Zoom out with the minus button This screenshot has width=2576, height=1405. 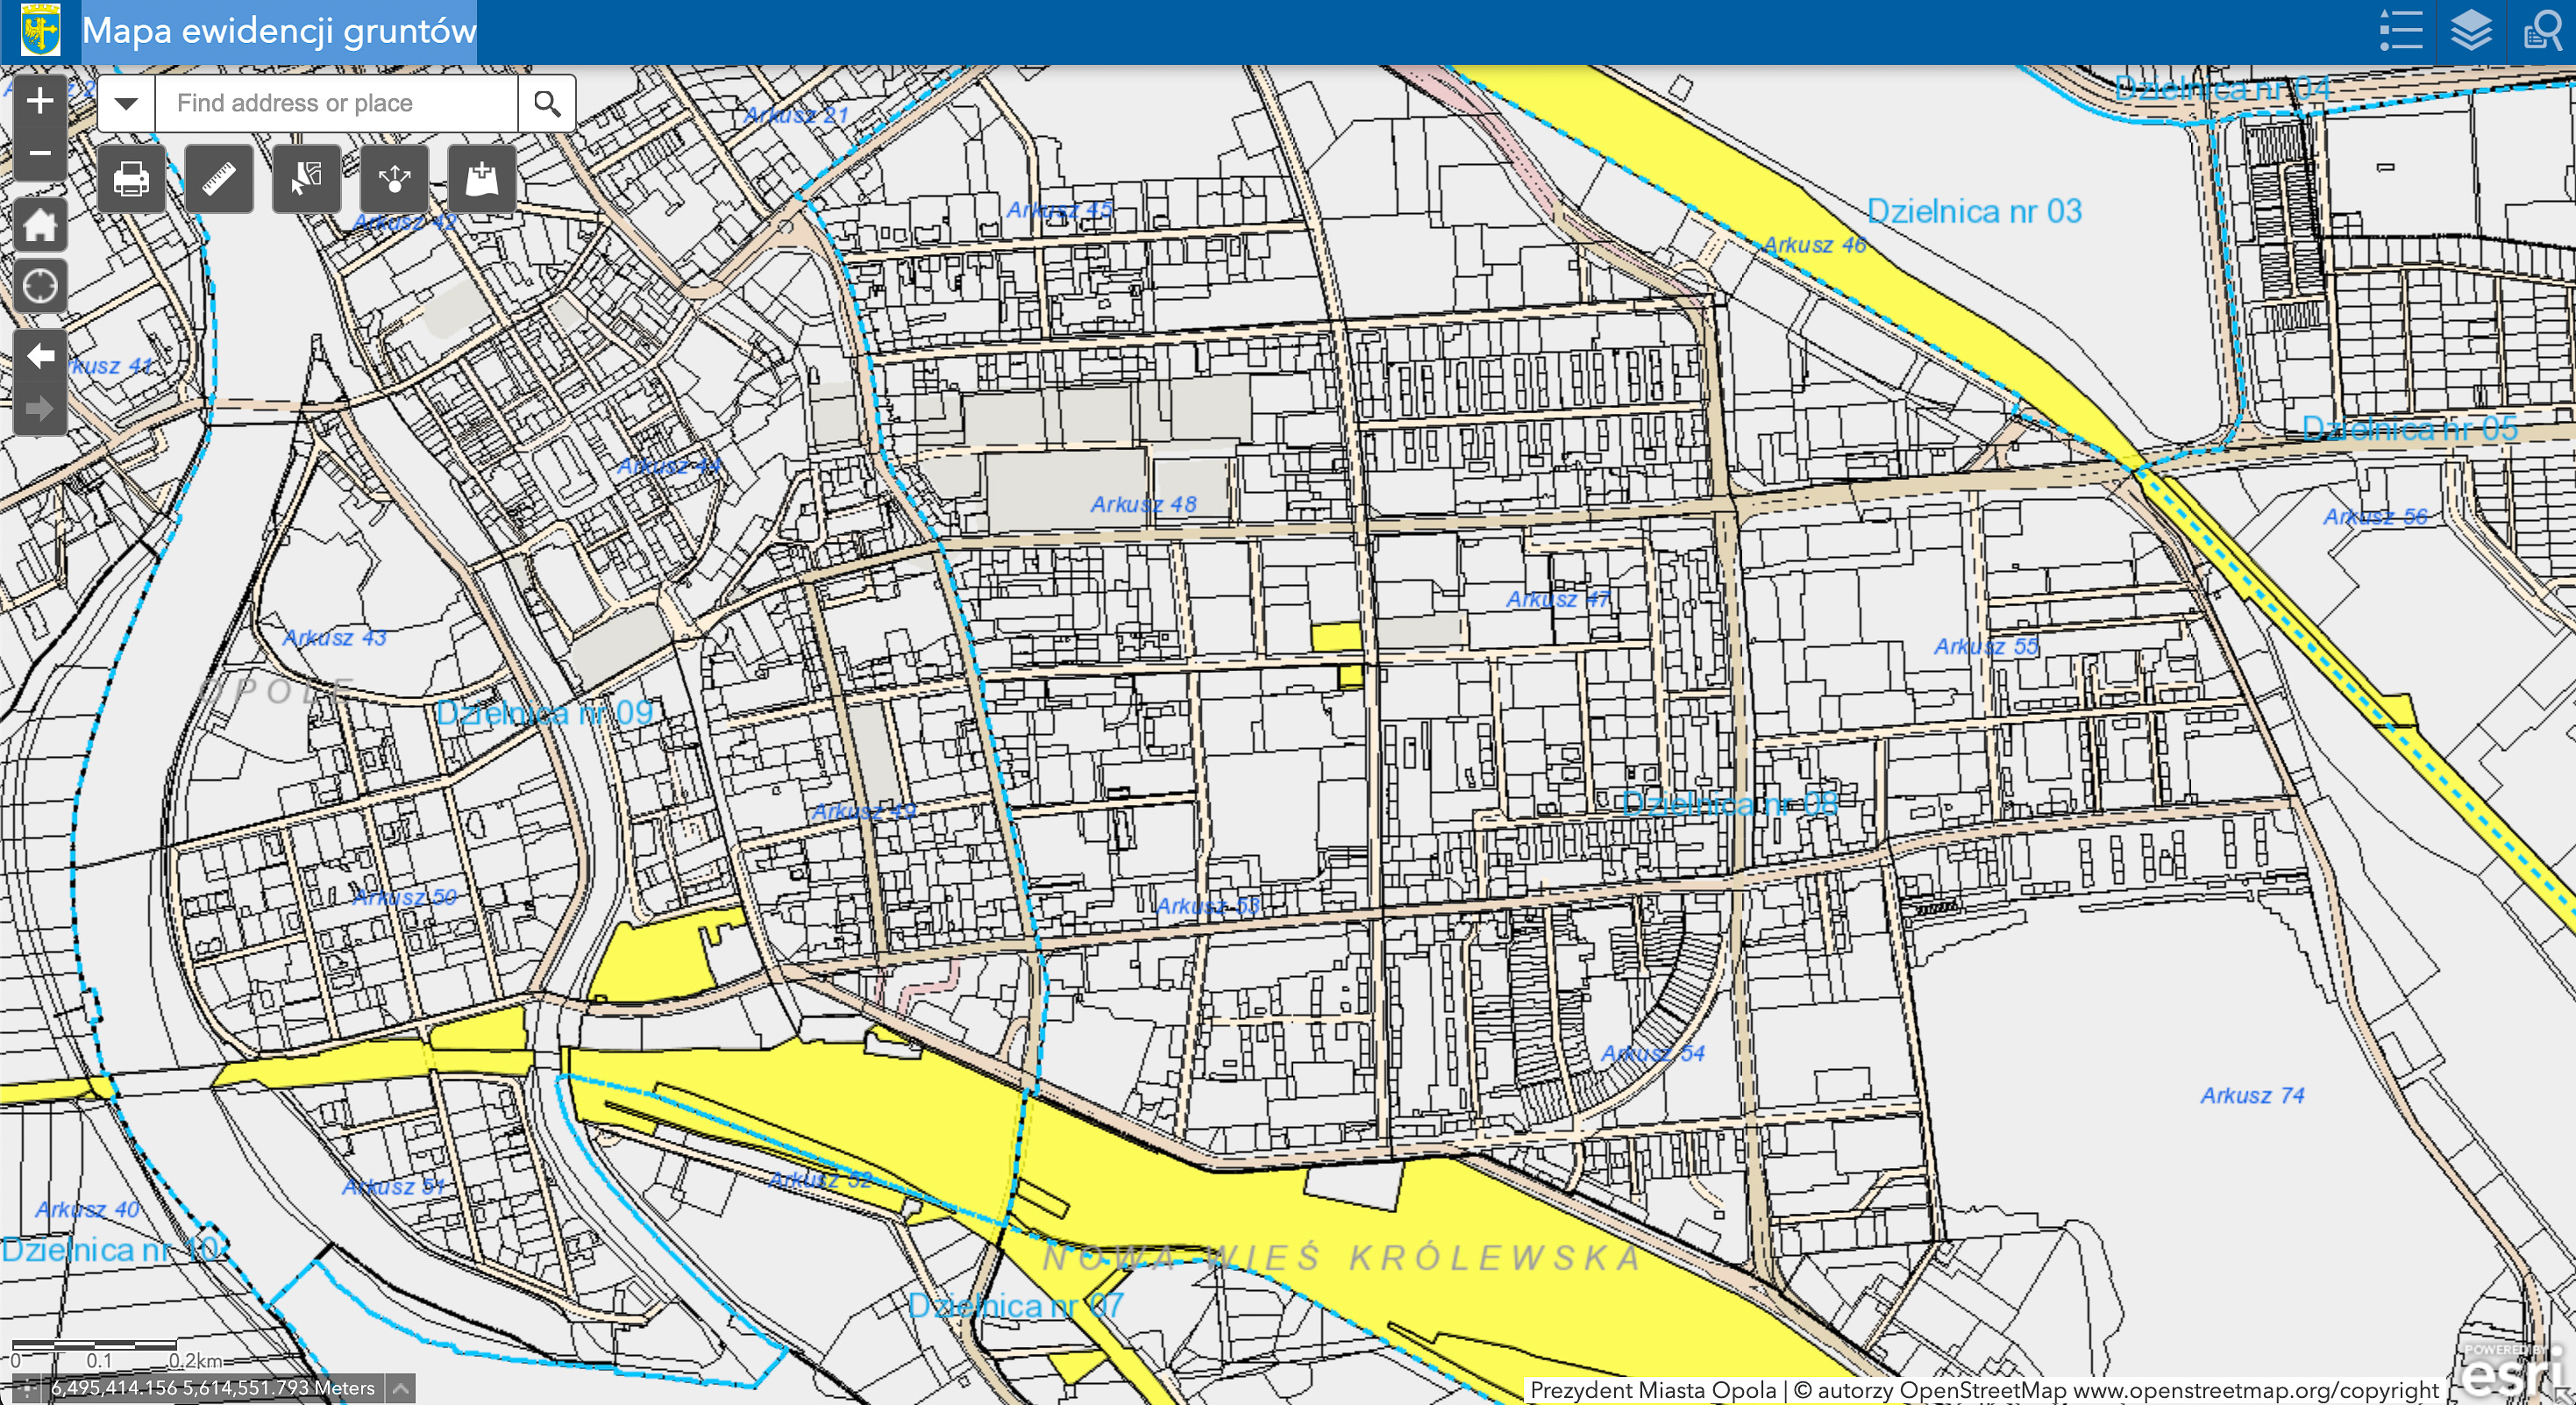pos(40,153)
